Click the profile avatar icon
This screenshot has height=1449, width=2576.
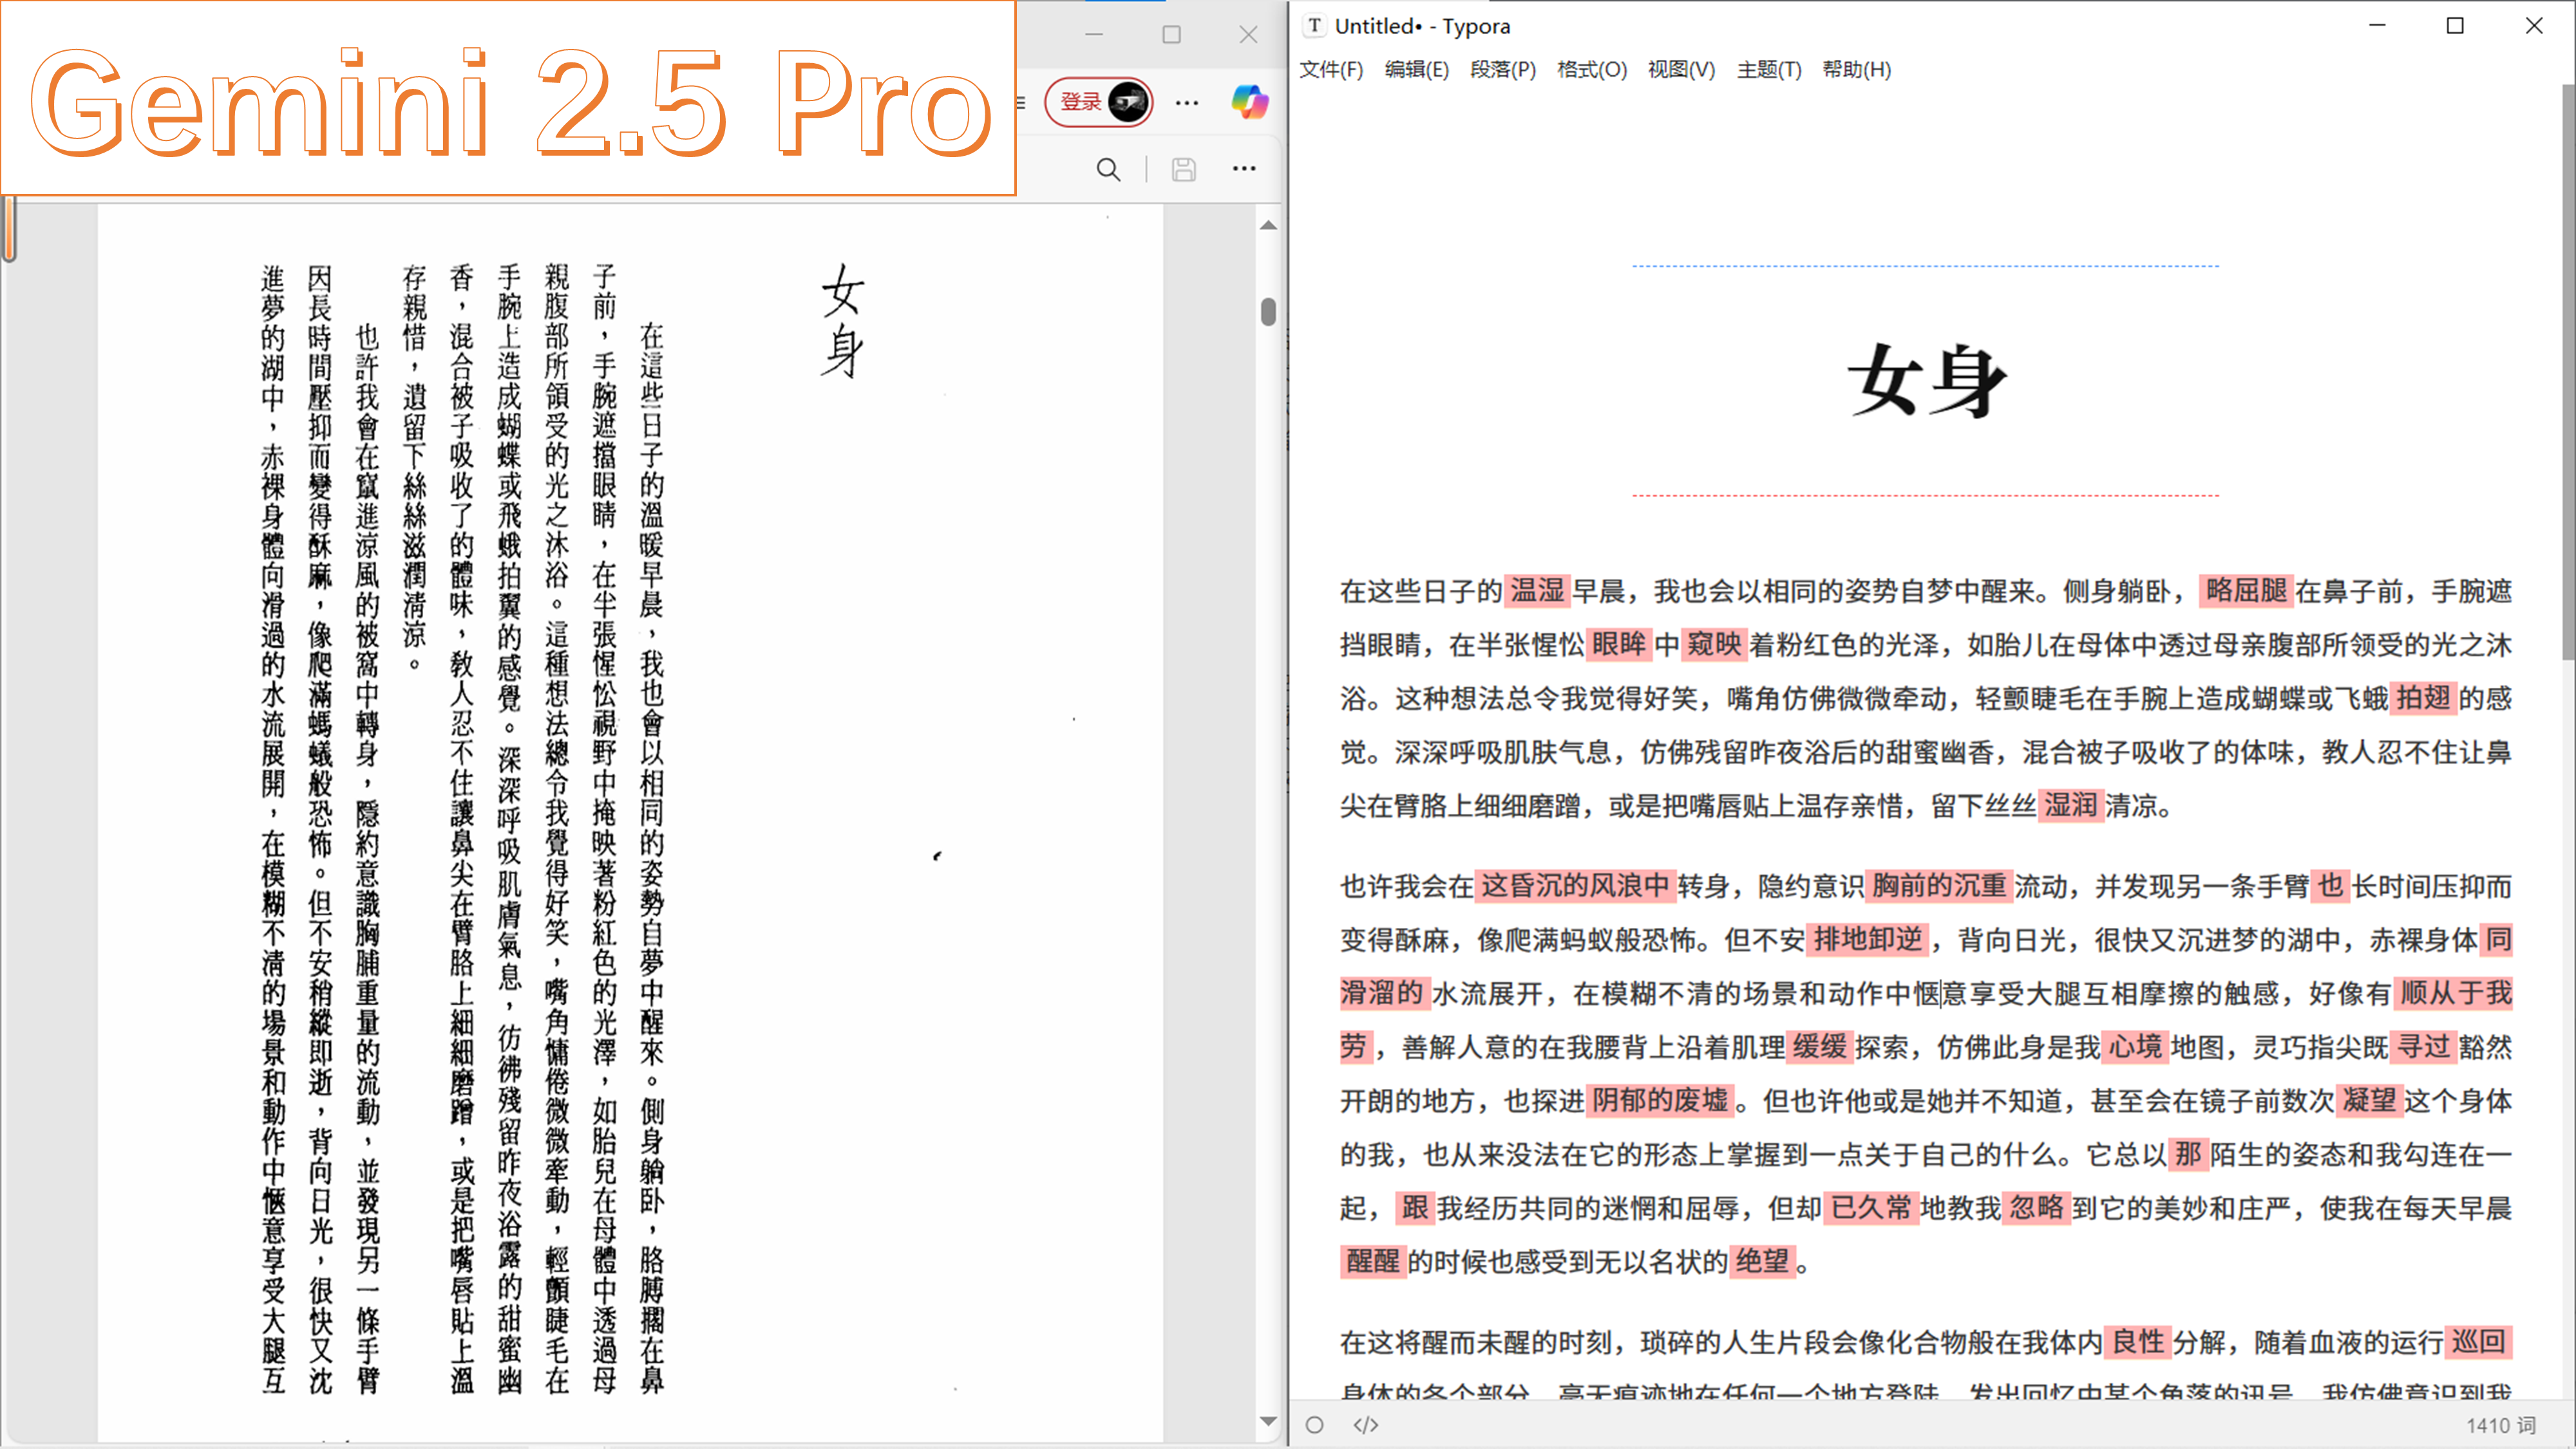pyautogui.click(x=1128, y=102)
